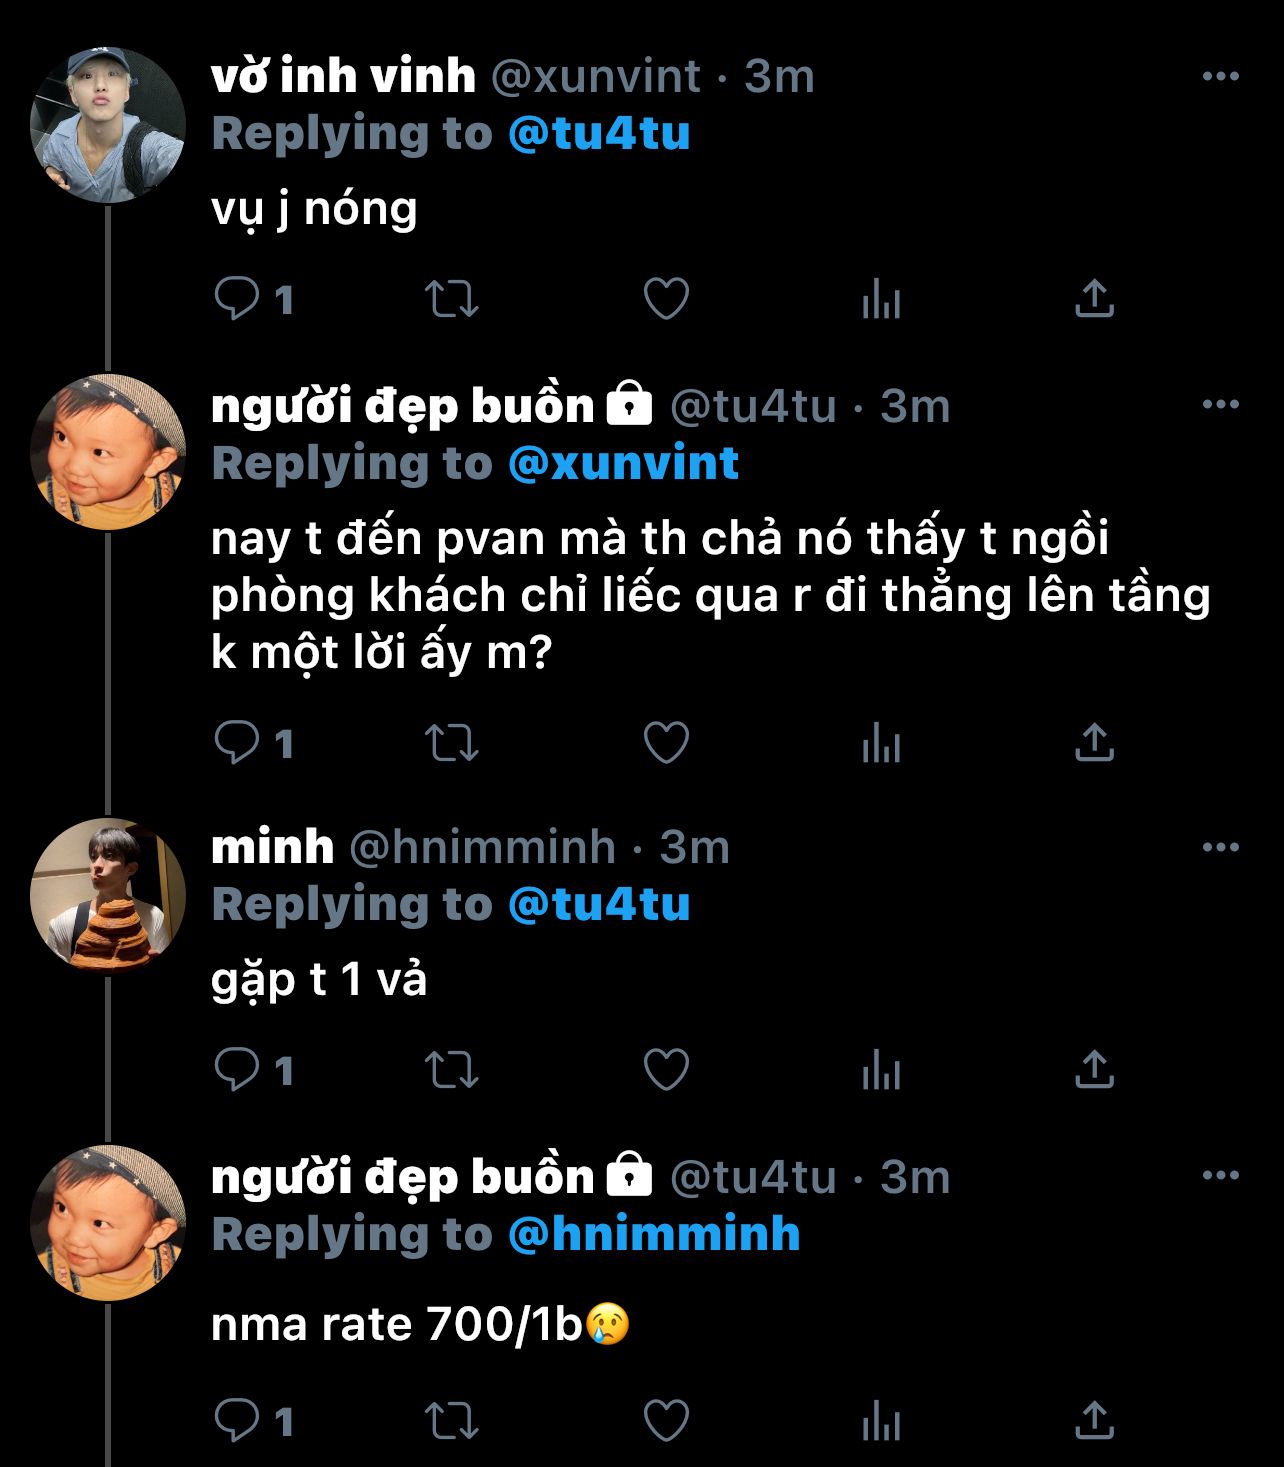Open more options on xunvint's tweet
Image resolution: width=1284 pixels, height=1467 pixels.
(x=1220, y=76)
